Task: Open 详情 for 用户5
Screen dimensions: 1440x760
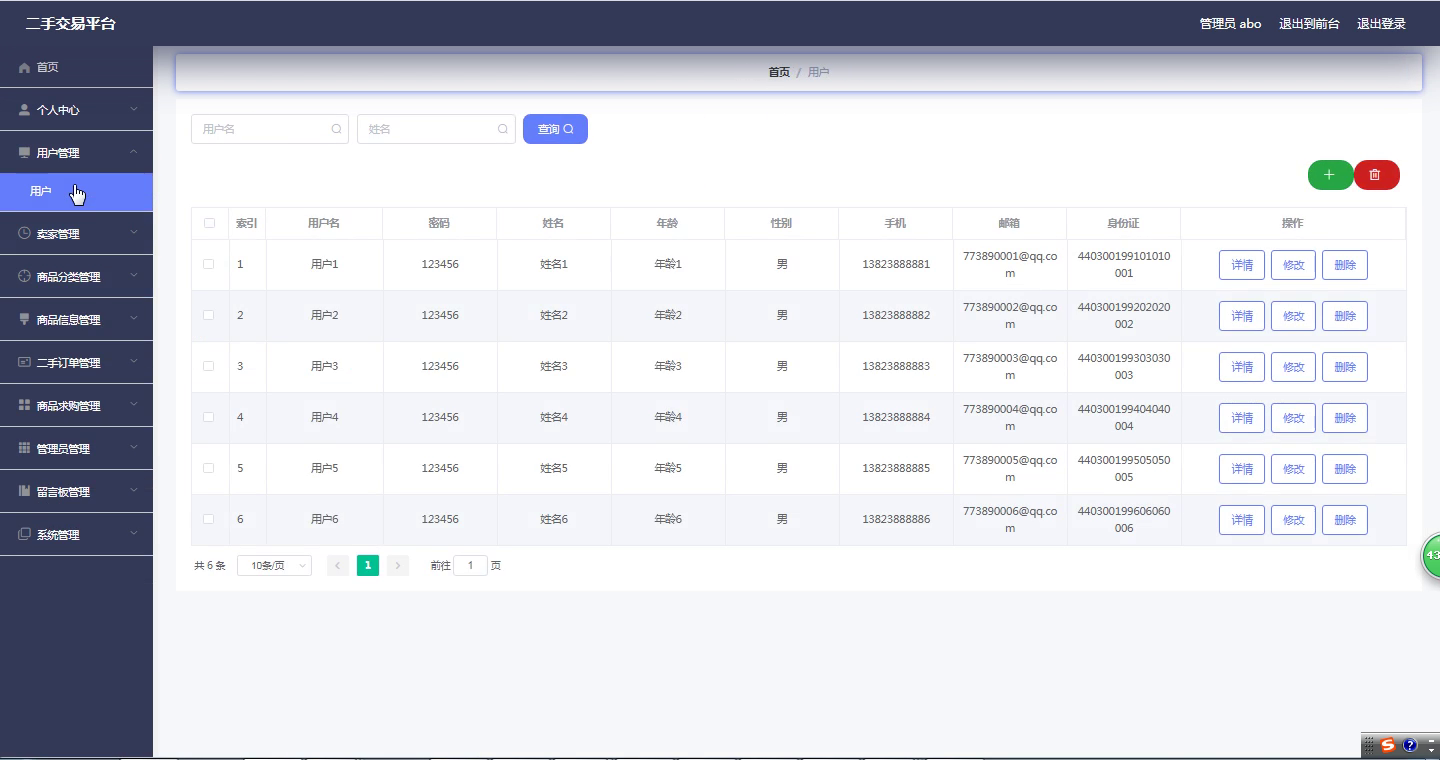Action: (x=1242, y=469)
